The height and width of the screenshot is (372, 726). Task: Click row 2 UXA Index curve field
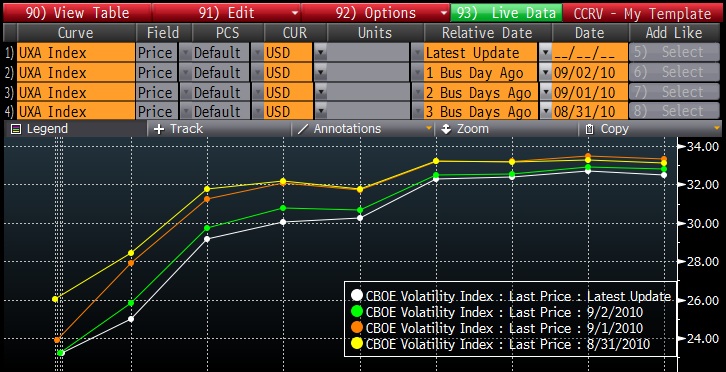pos(76,72)
